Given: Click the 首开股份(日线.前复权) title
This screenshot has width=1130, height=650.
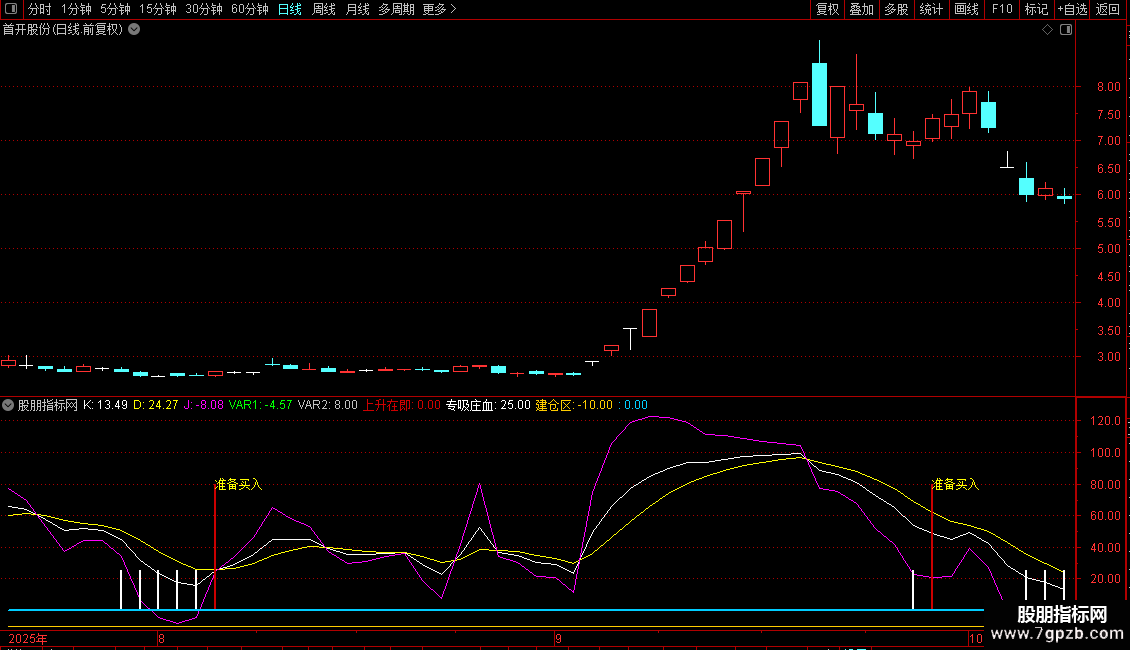Looking at the screenshot, I should coord(63,30).
